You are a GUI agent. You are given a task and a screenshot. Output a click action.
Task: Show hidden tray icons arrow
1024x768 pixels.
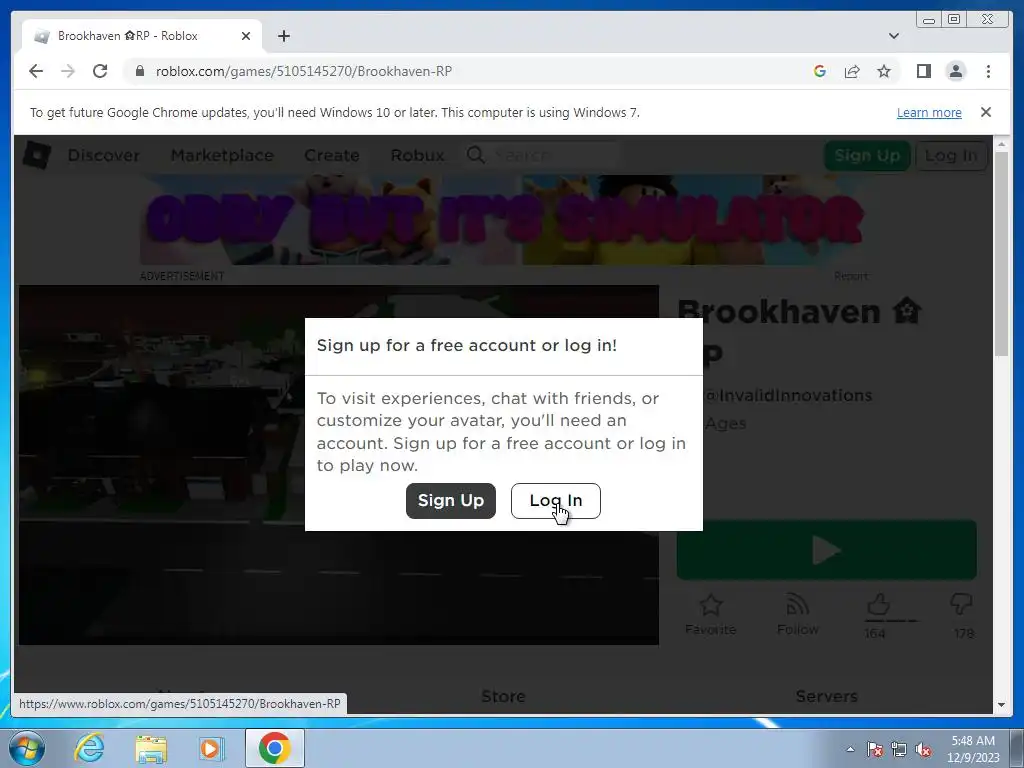coord(850,749)
